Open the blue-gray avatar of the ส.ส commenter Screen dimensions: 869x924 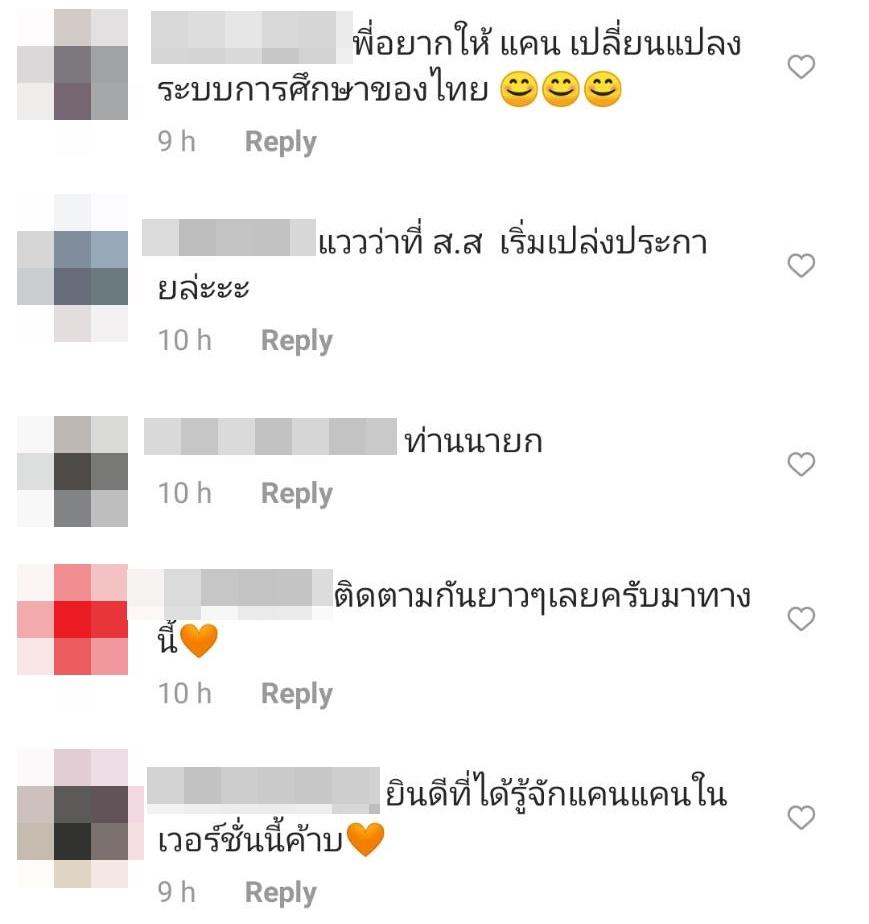click(x=72, y=268)
